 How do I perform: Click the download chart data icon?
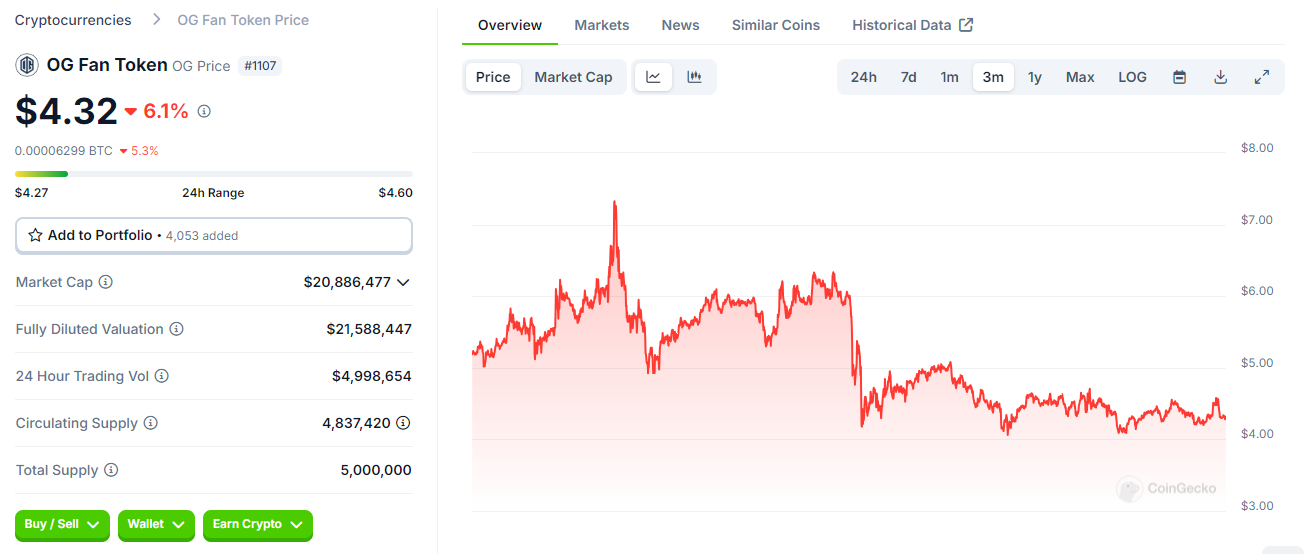(x=1220, y=77)
